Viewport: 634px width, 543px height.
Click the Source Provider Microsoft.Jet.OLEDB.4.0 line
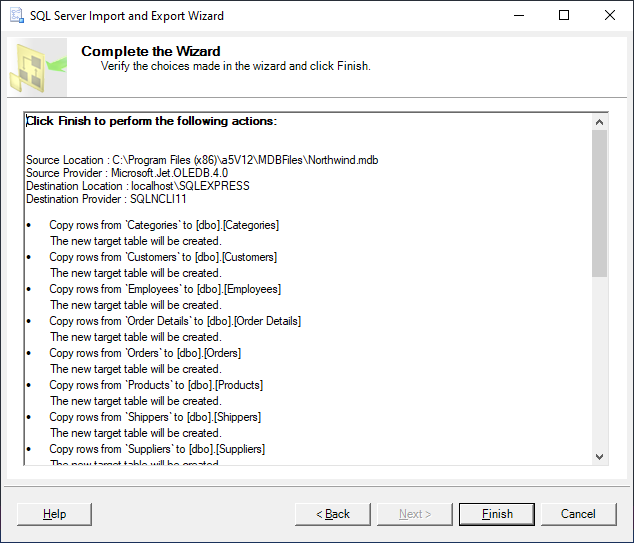[127, 173]
